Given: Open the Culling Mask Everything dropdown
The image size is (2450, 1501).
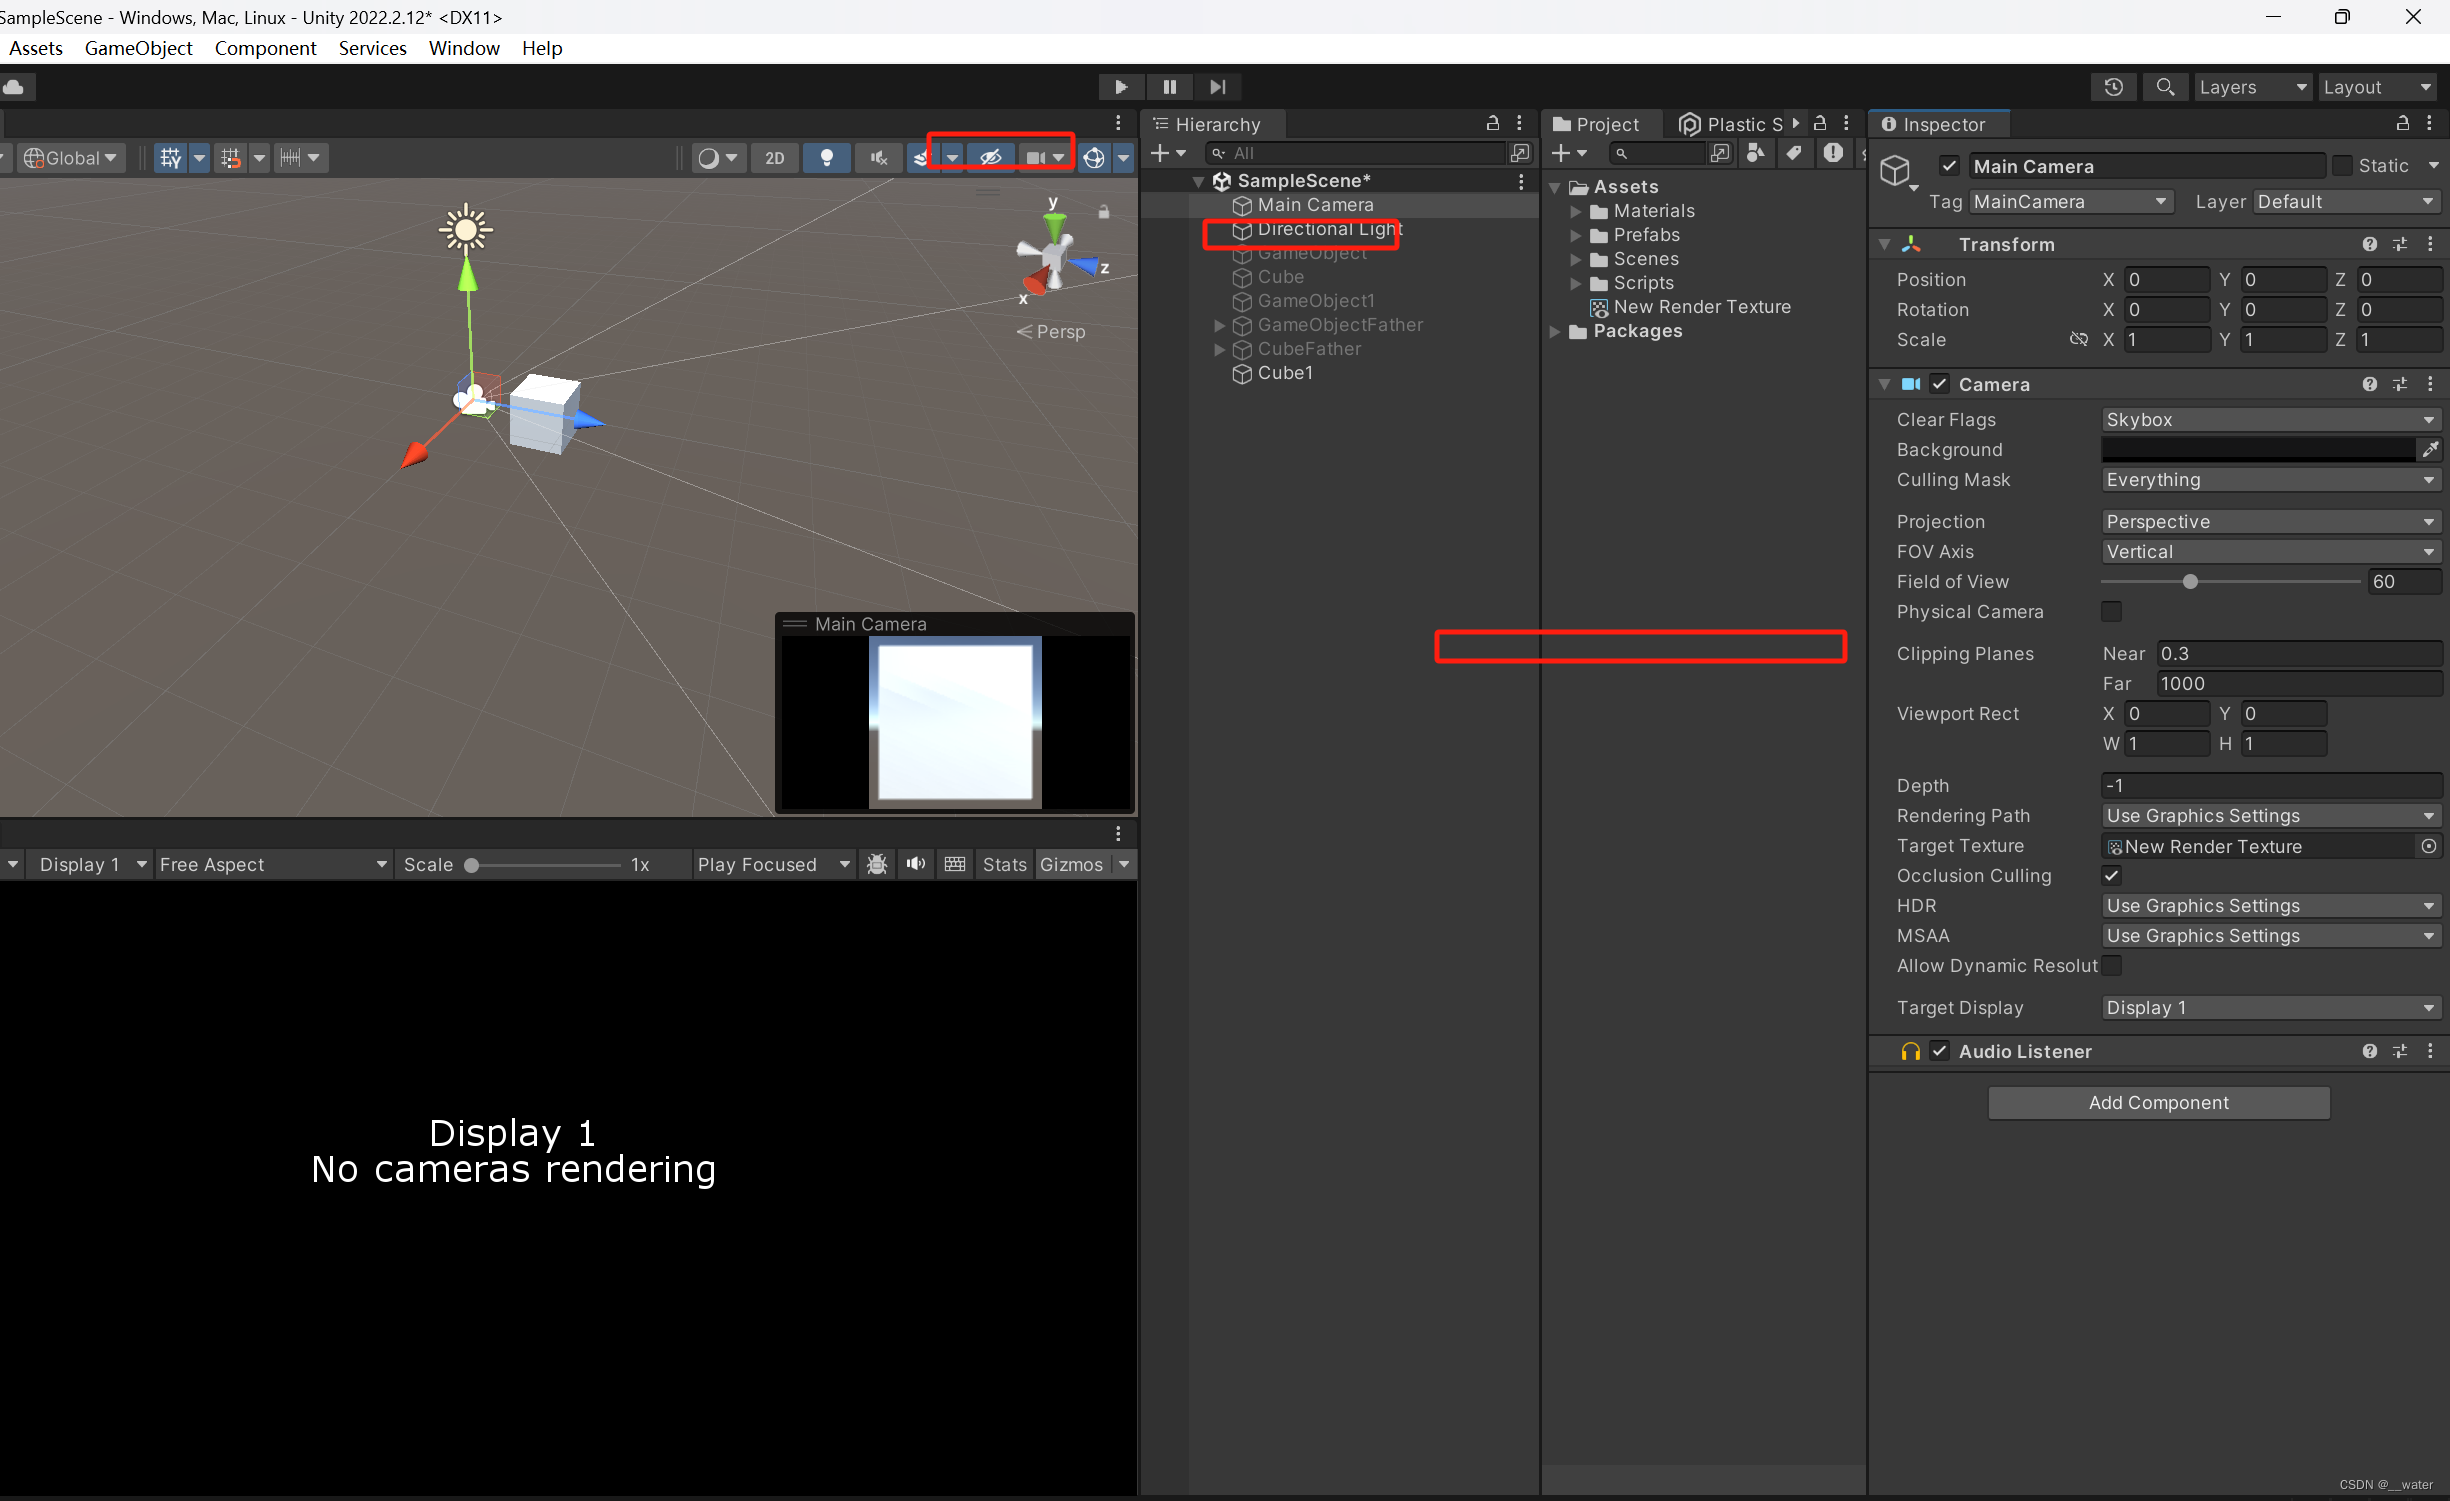Looking at the screenshot, I should [2270, 480].
